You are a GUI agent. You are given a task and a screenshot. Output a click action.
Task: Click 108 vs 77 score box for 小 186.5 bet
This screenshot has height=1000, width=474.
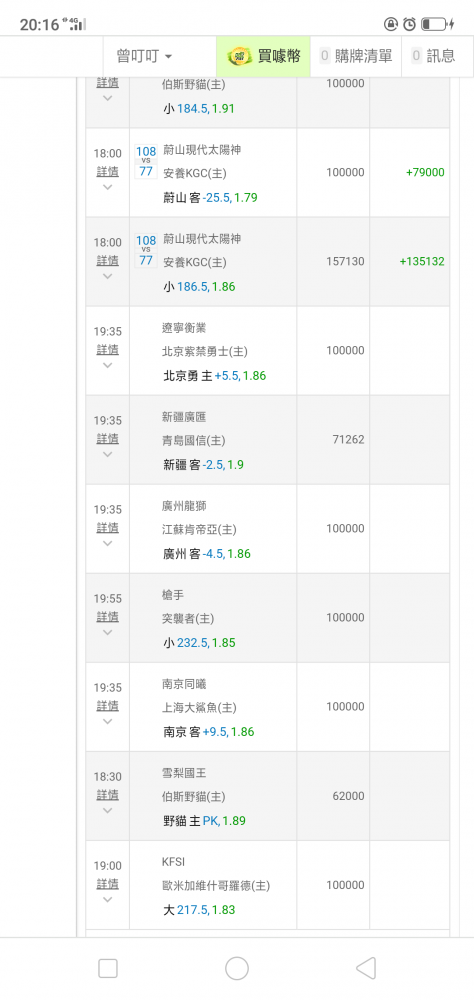pos(146,251)
